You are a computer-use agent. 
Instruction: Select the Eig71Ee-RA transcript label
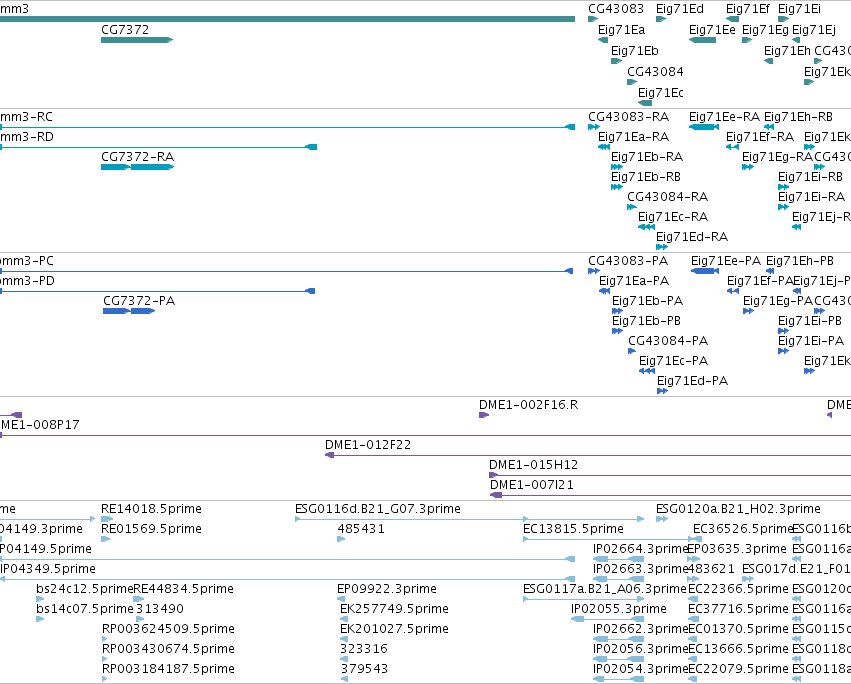pos(724,117)
